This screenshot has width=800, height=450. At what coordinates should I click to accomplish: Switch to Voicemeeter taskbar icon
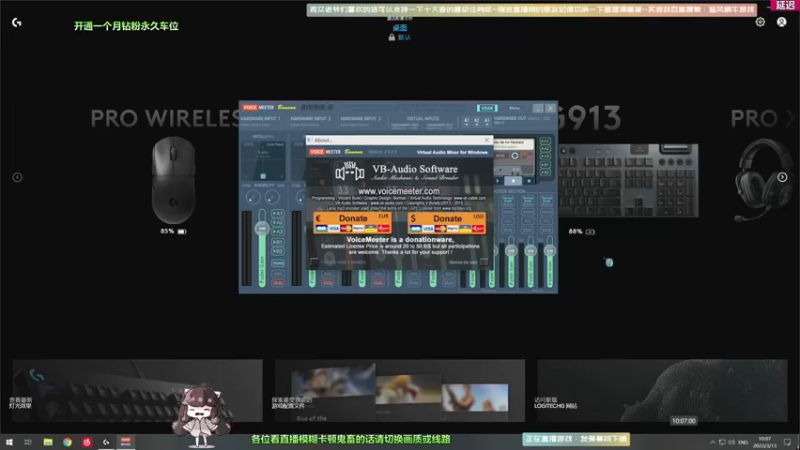tap(126, 442)
